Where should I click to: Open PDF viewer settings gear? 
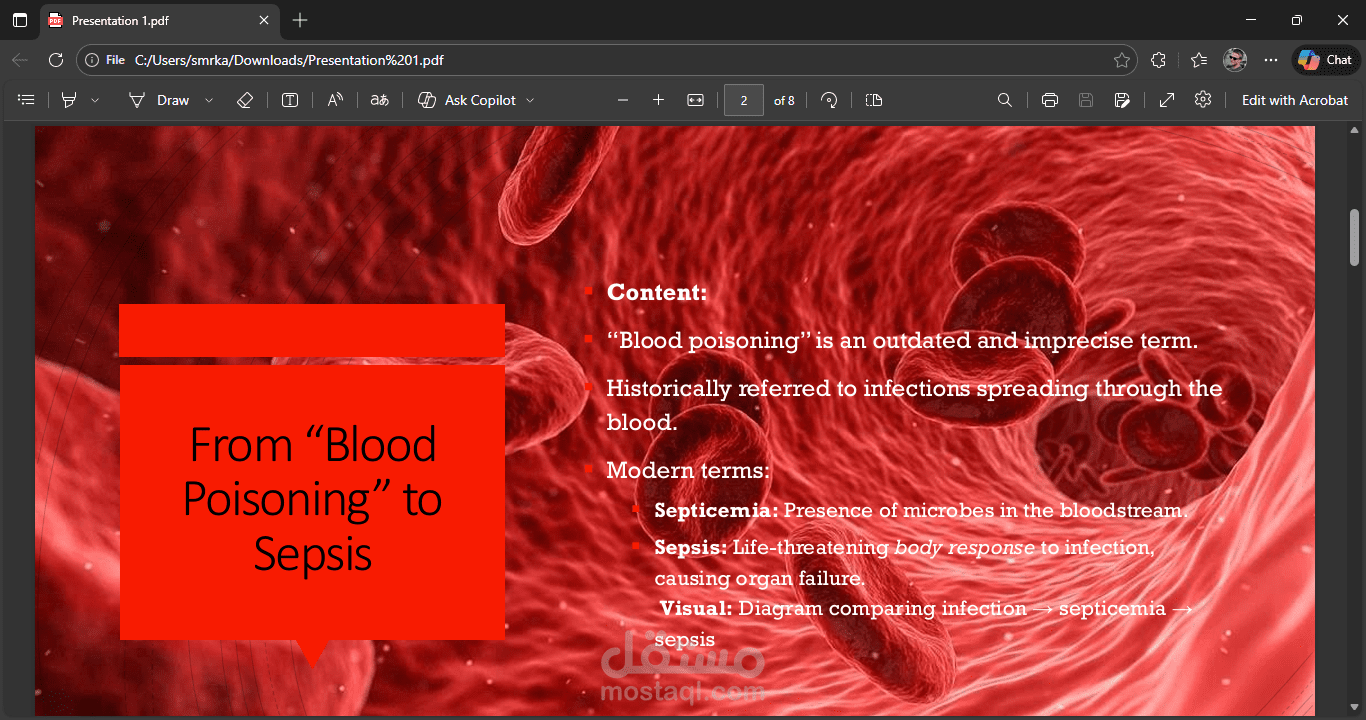pos(1203,100)
